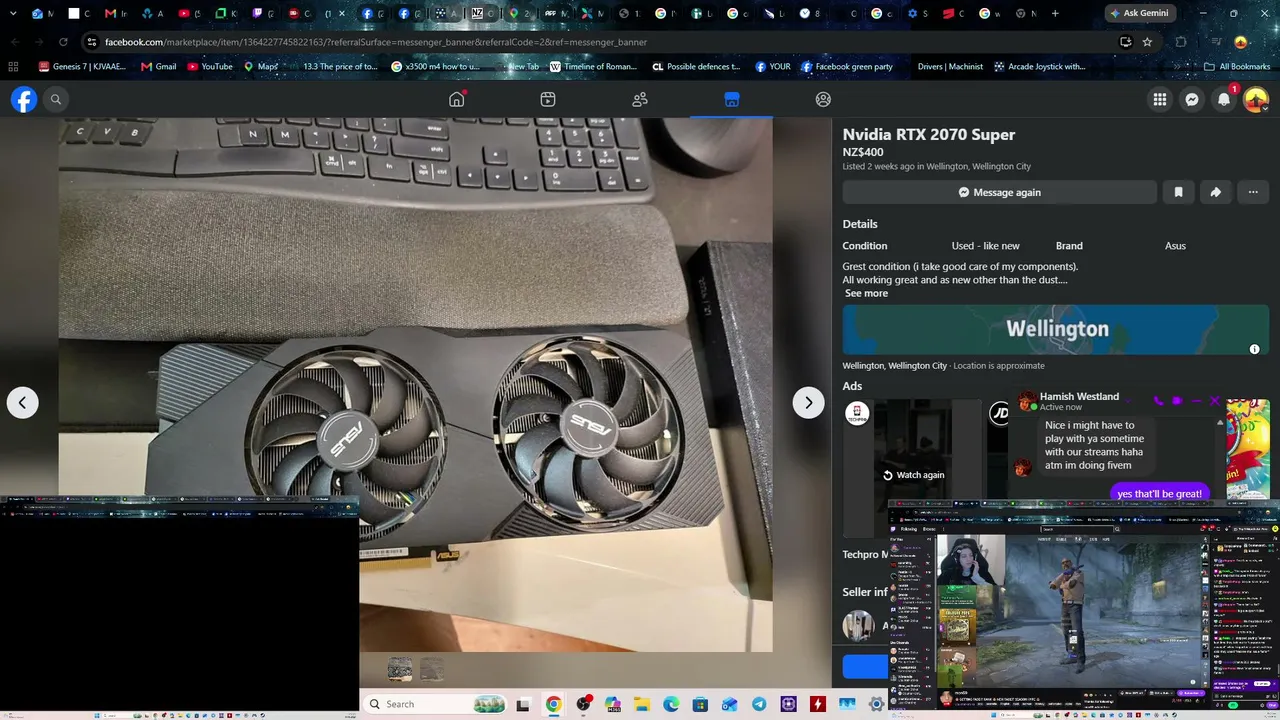Image resolution: width=1280 pixels, height=720 pixels.
Task: Open the account profile picture menu
Action: (x=1256, y=99)
